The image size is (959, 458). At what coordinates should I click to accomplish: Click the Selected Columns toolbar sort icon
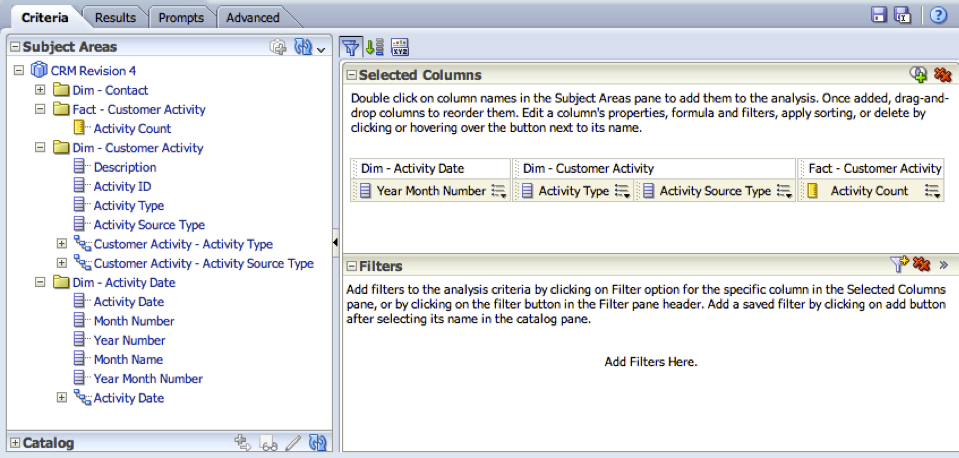(x=374, y=47)
